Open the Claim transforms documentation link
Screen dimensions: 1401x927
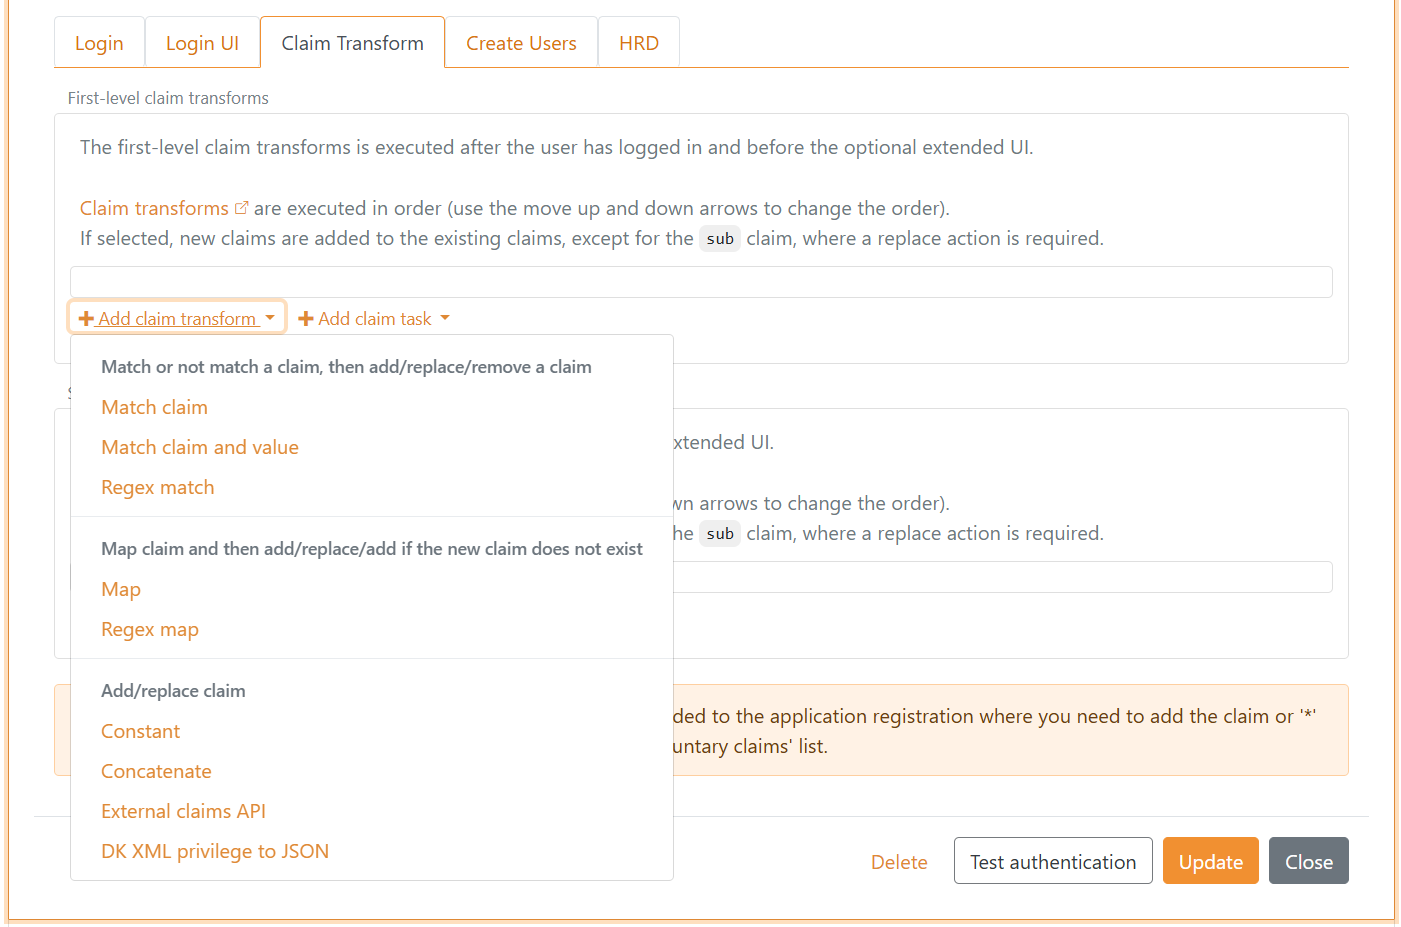click(153, 207)
